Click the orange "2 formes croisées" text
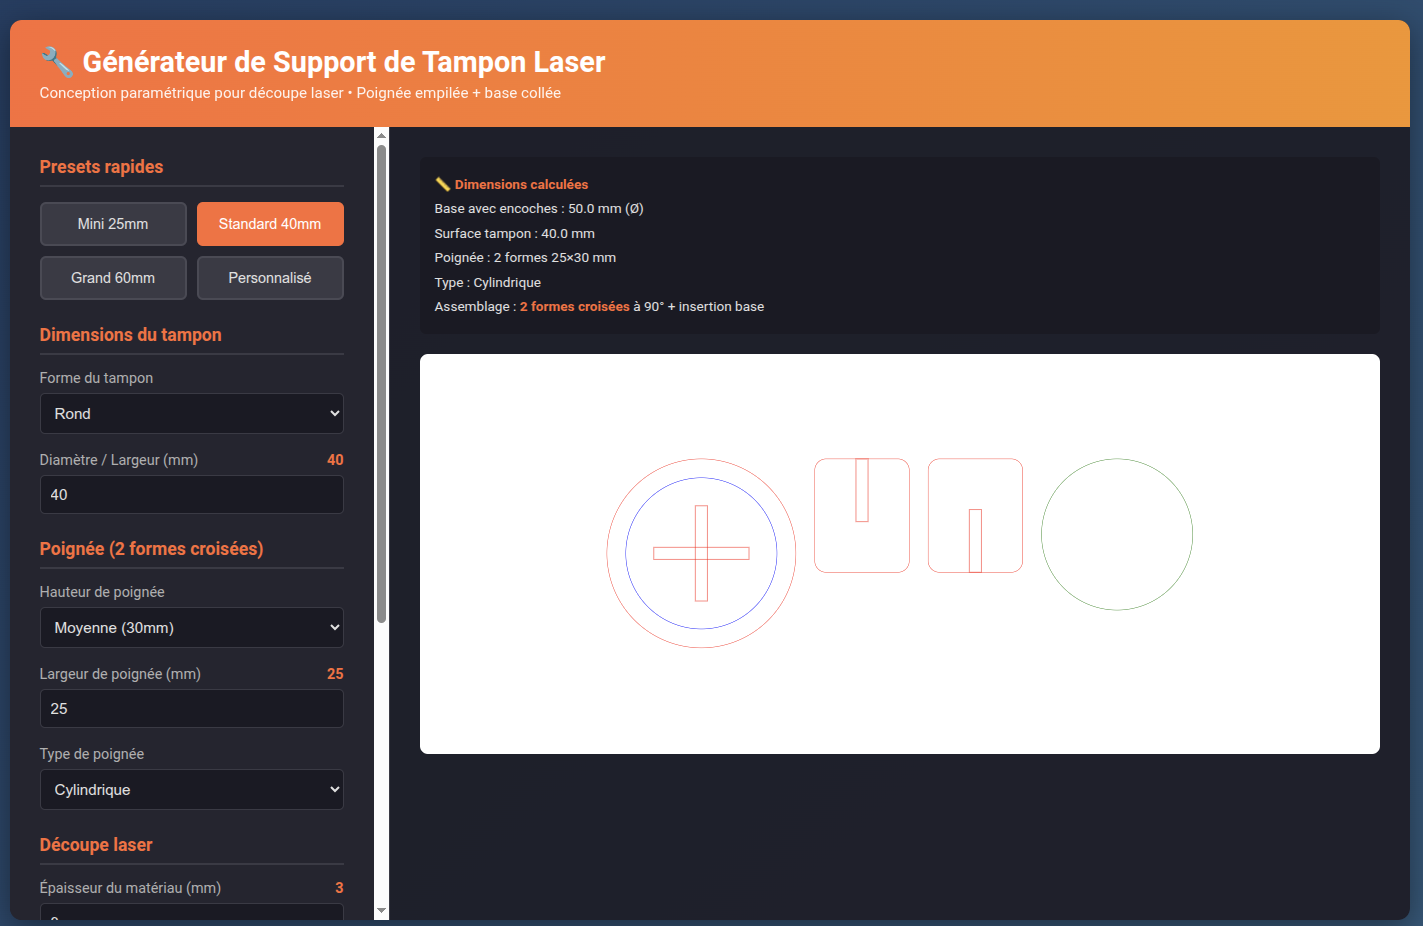Image resolution: width=1423 pixels, height=926 pixels. 574,307
